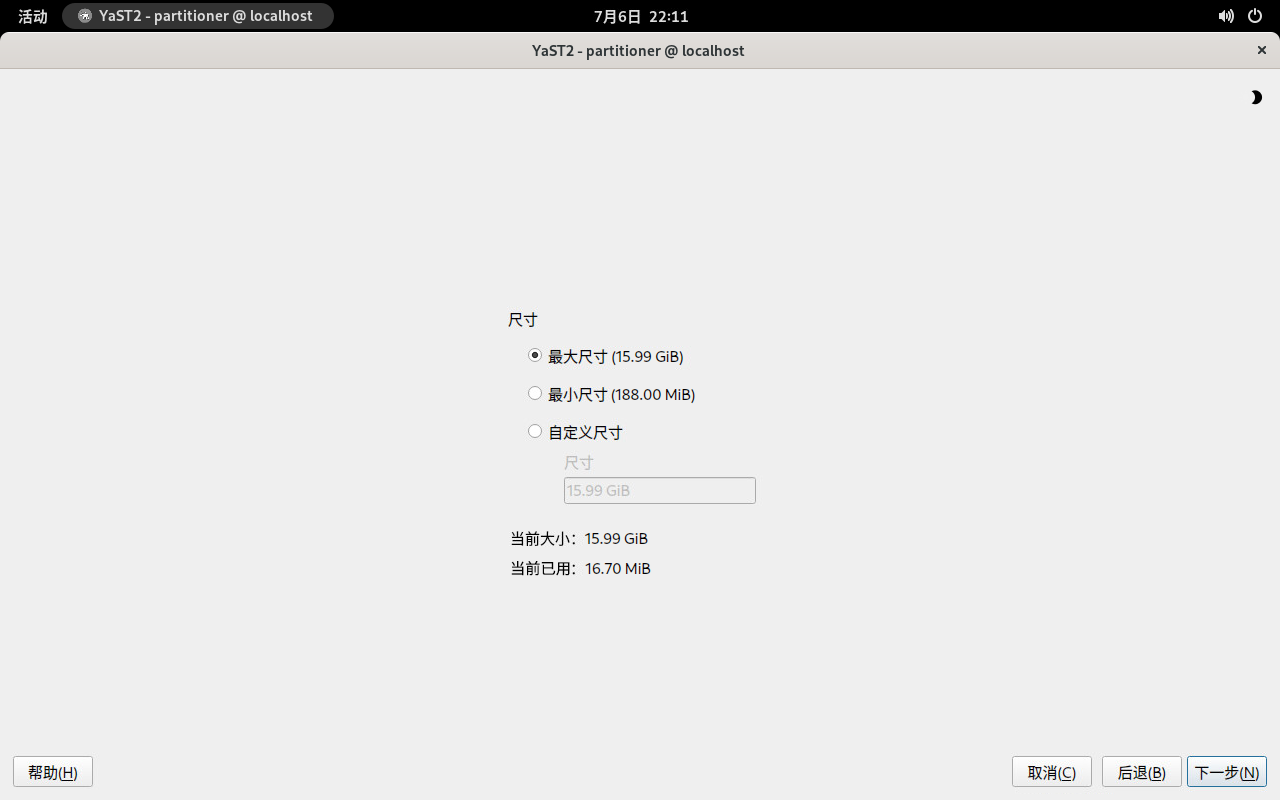
Task: Open the power menu icon
Action: [x=1254, y=16]
